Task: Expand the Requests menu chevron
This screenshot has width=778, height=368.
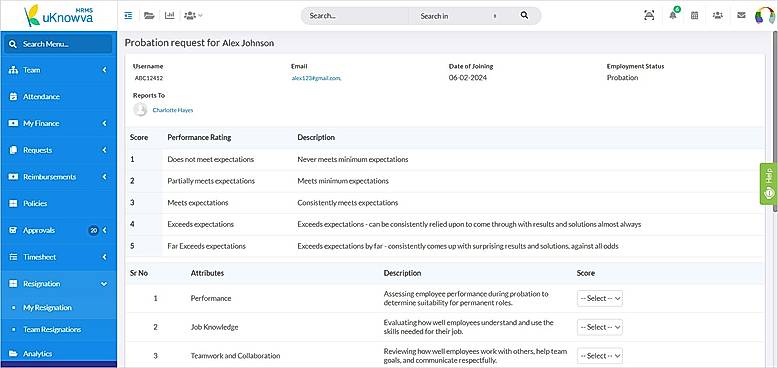Action: [105, 150]
